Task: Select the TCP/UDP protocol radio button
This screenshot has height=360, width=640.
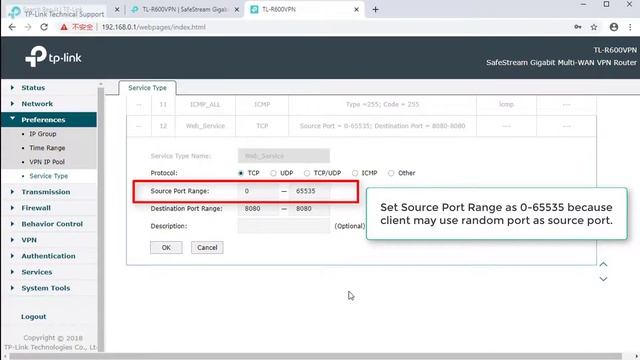Action: click(307, 173)
